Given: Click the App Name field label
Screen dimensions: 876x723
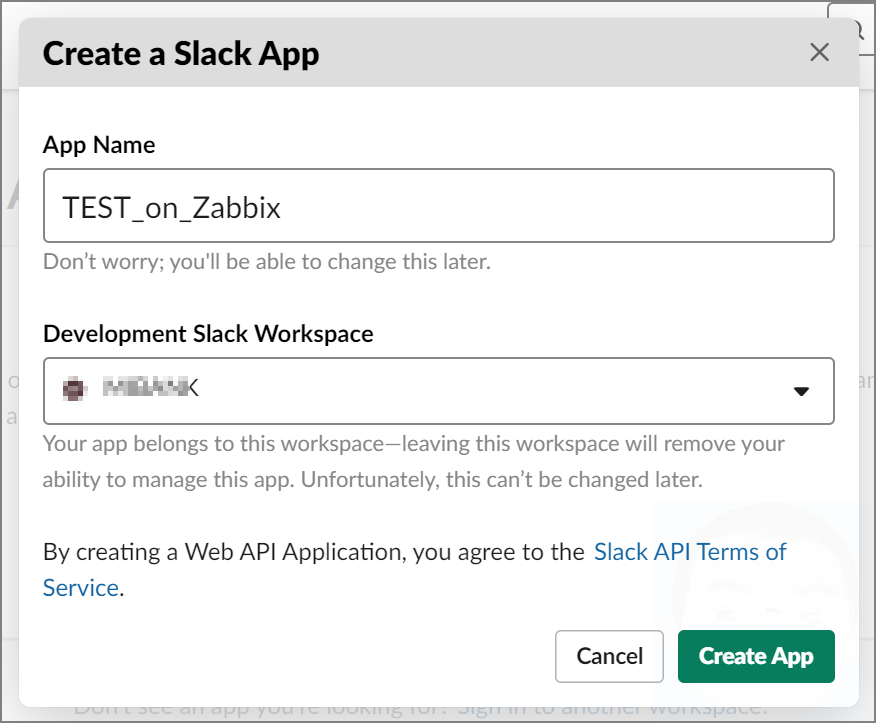Looking at the screenshot, I should (x=98, y=145).
